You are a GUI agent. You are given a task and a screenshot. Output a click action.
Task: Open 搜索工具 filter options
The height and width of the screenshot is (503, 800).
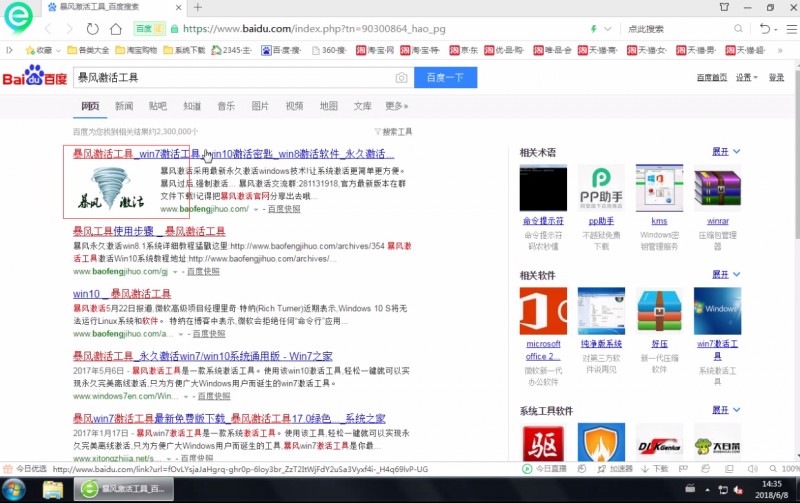click(x=393, y=132)
